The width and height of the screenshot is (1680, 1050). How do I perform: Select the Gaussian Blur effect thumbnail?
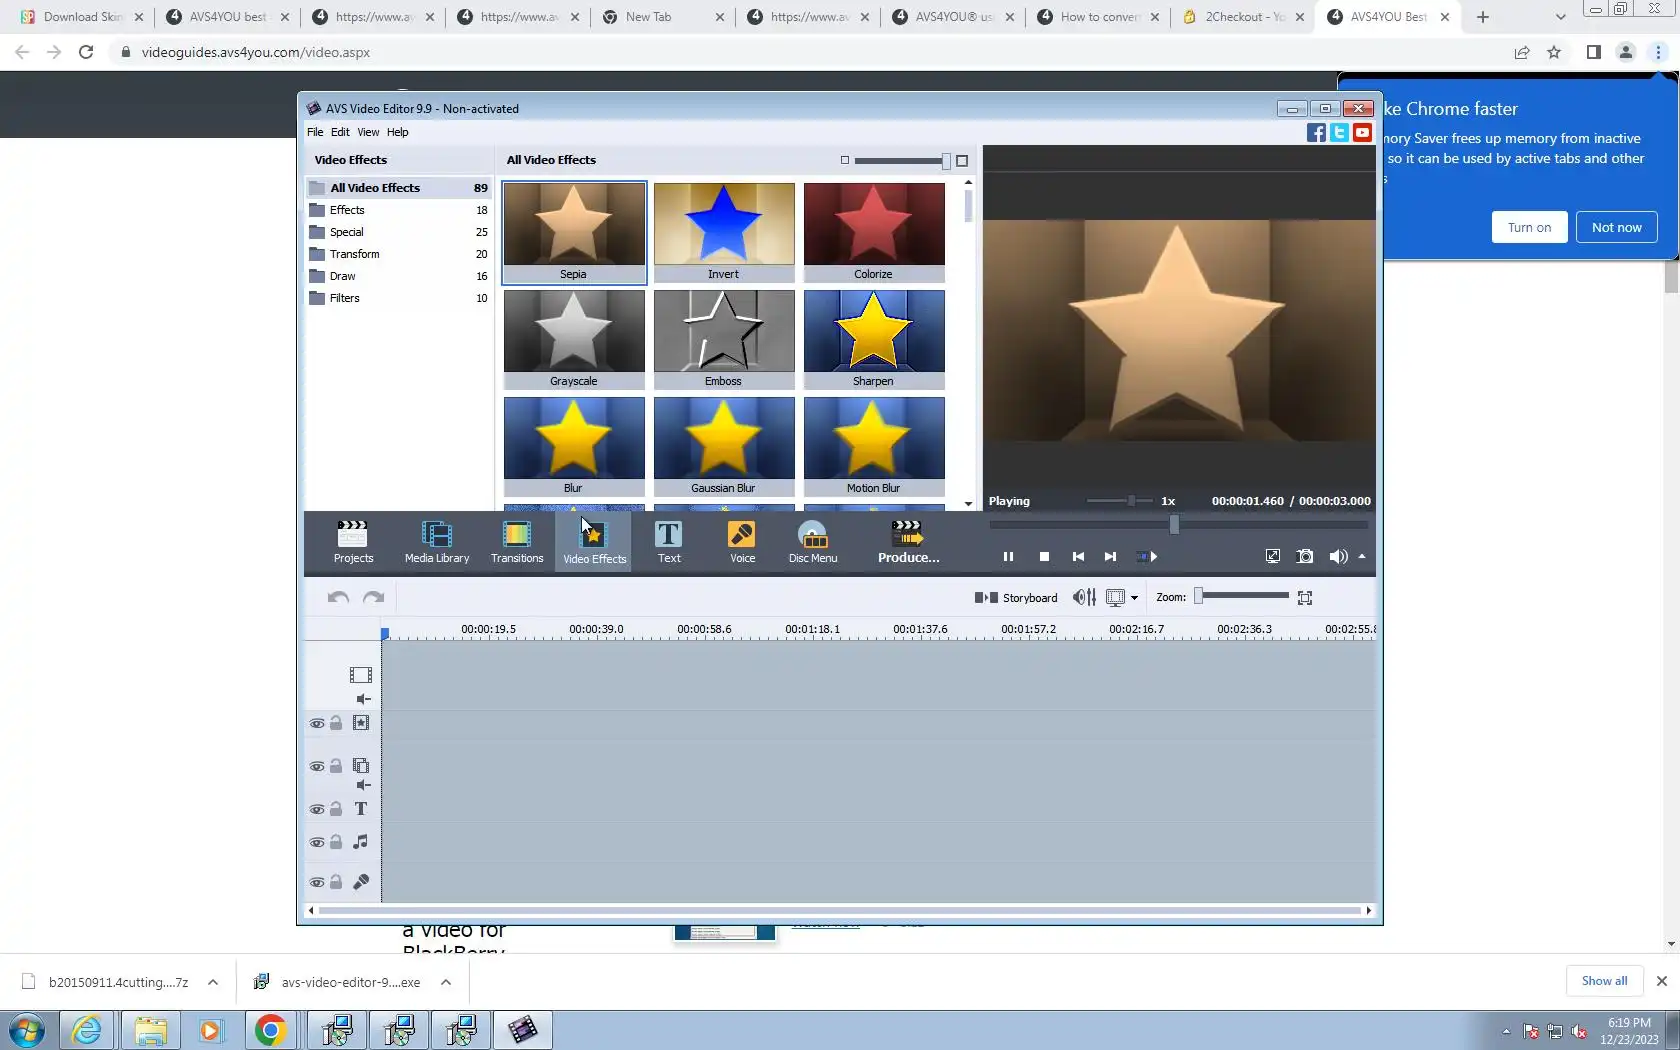point(724,446)
